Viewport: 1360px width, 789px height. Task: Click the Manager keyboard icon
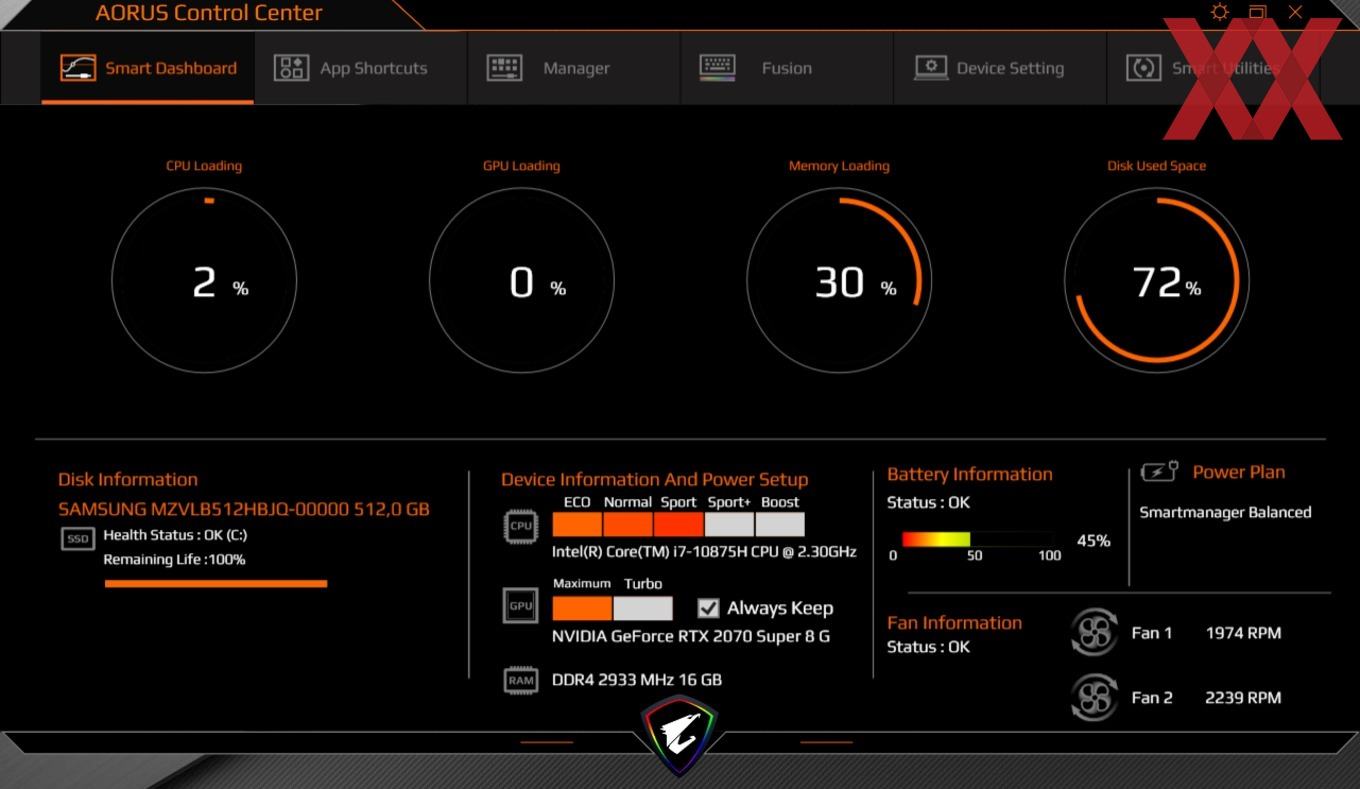point(504,68)
